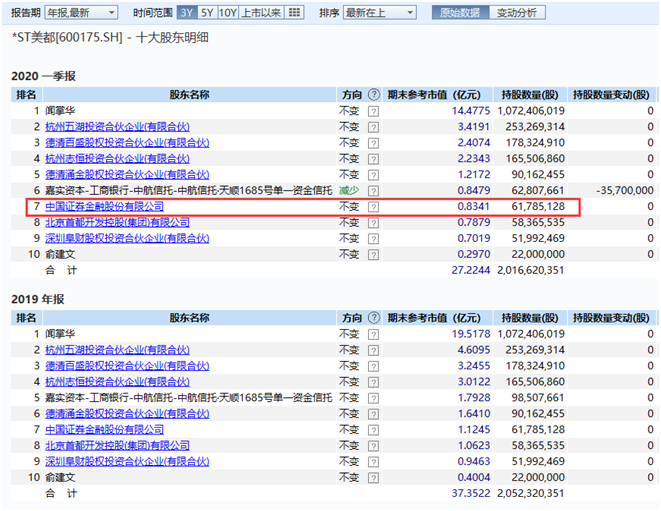Click help icon for 闻掌华 in 2019 年报 table

(374, 333)
